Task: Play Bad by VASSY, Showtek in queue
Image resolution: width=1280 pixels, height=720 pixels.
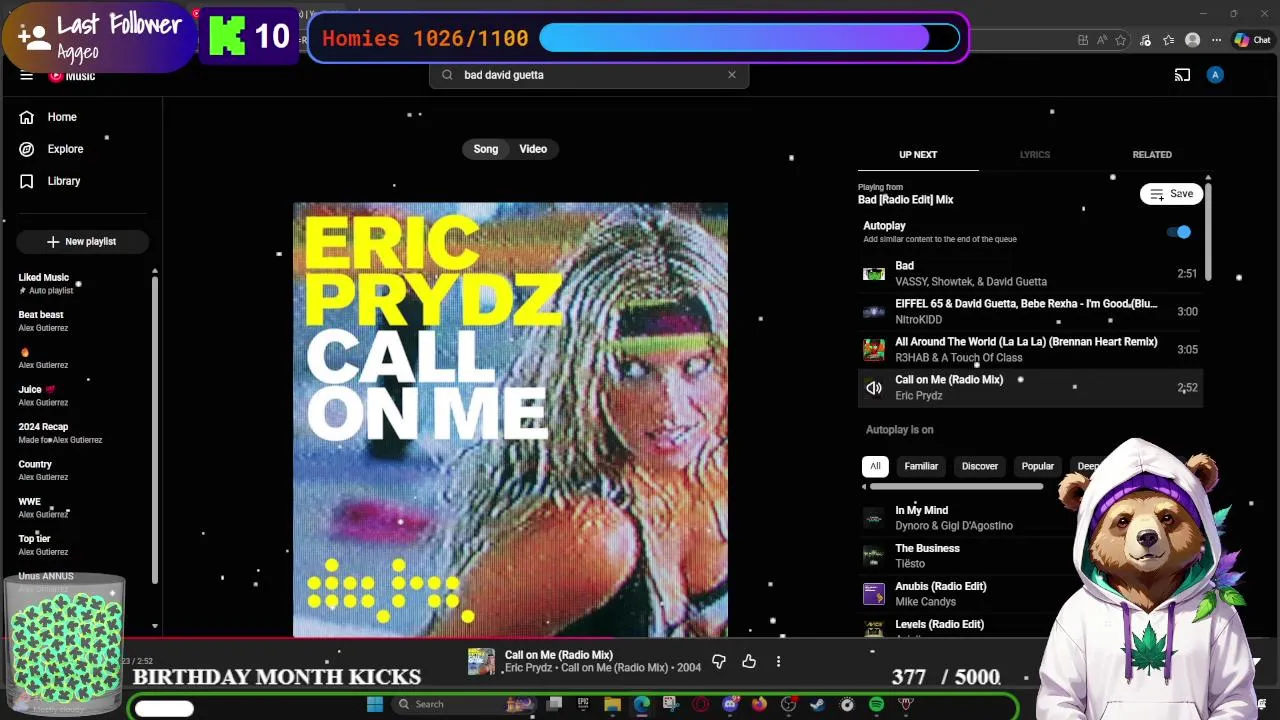Action: pyautogui.click(x=1030, y=274)
